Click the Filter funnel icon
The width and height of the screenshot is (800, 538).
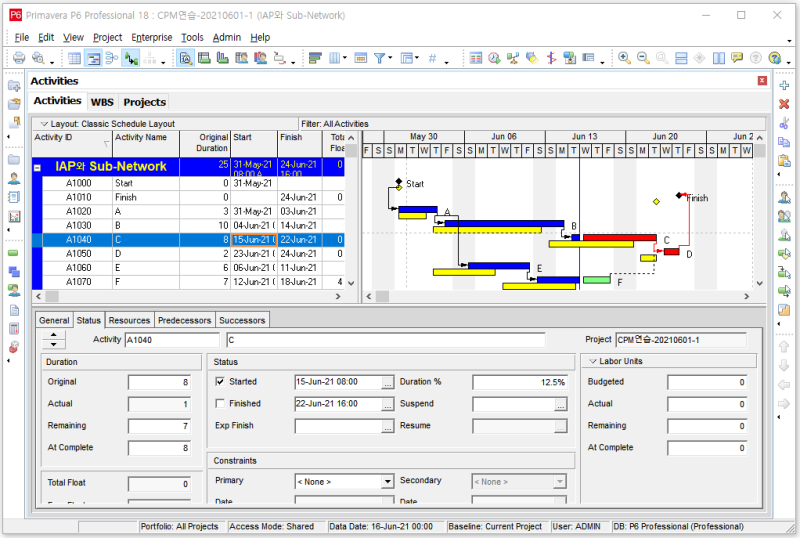point(379,58)
